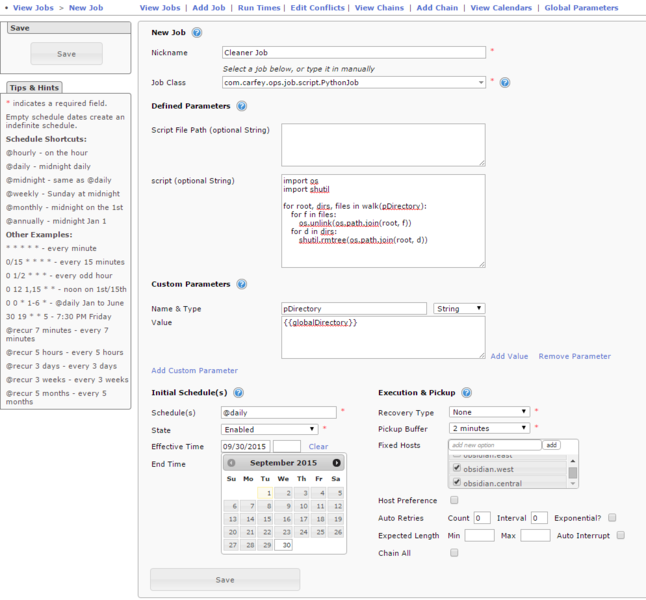Click Auto Retries Interval field

tap(539, 518)
